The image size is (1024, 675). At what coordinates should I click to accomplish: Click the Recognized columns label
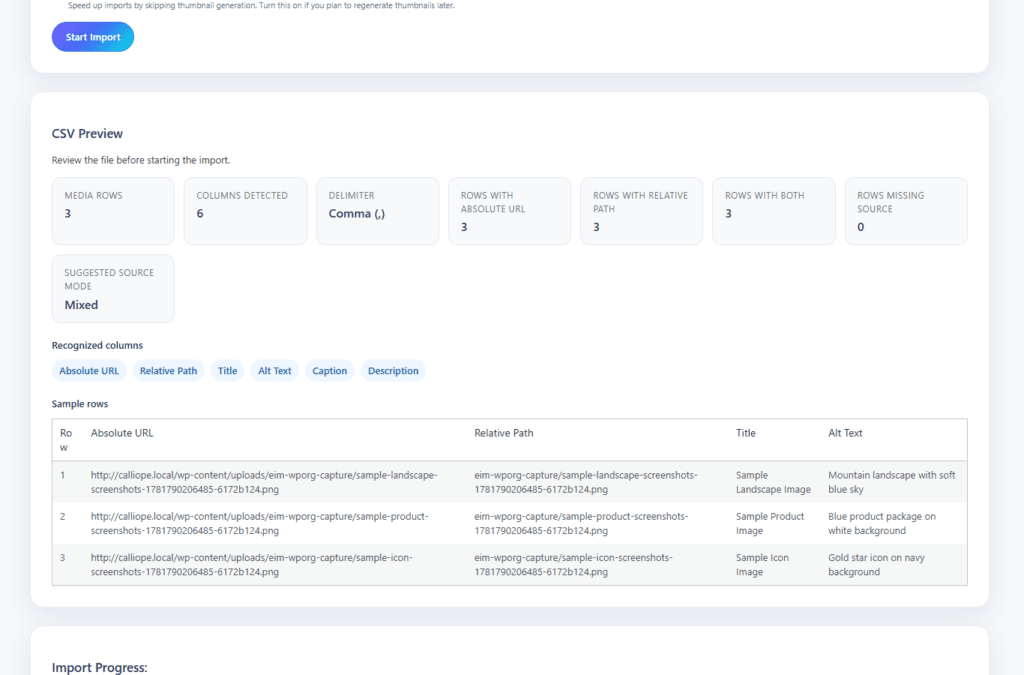point(97,345)
